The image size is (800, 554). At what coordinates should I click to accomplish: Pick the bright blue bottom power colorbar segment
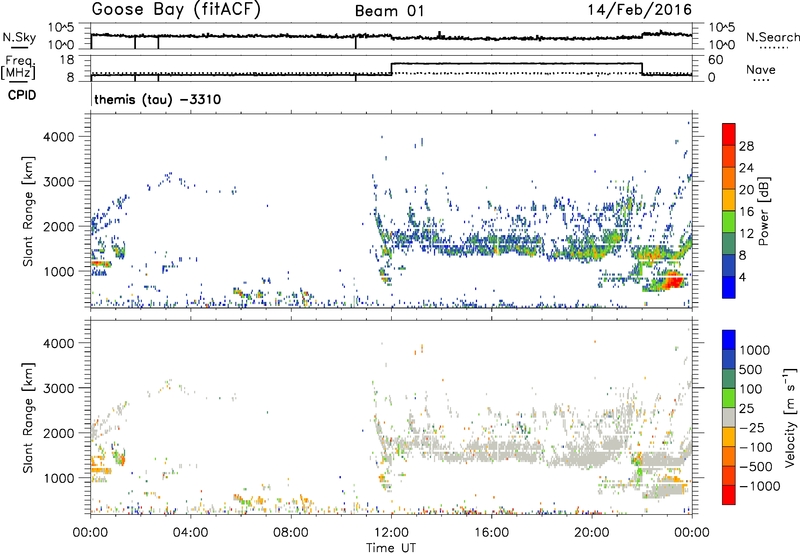729,288
